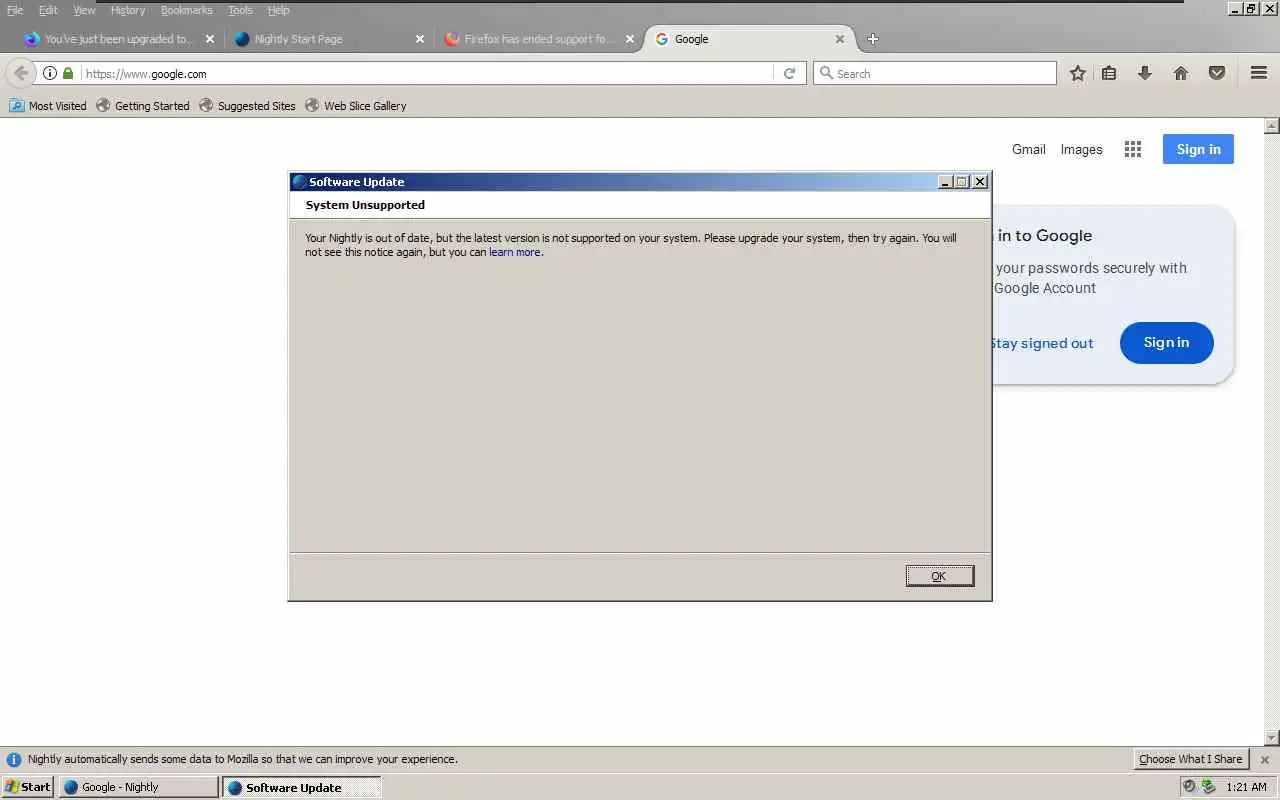The width and height of the screenshot is (1280, 800).
Task: Go to the Home page icon
Action: click(x=1181, y=73)
